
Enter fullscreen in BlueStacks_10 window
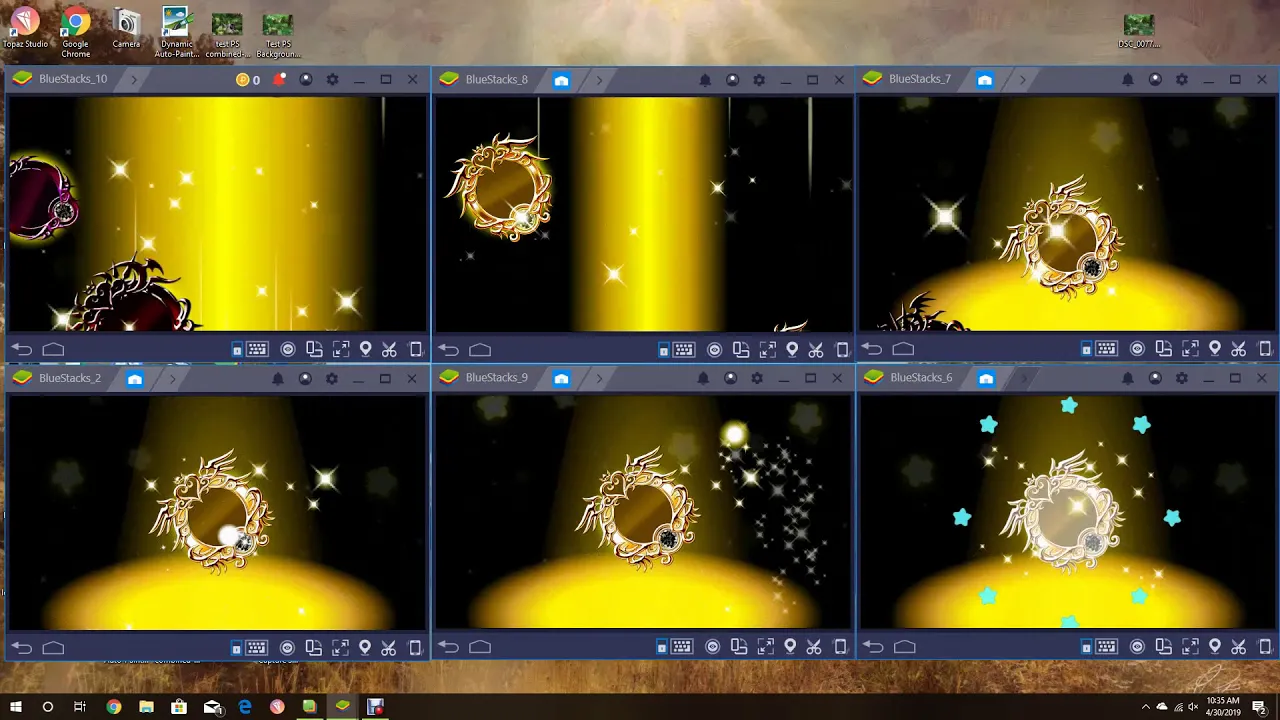[x=341, y=349]
